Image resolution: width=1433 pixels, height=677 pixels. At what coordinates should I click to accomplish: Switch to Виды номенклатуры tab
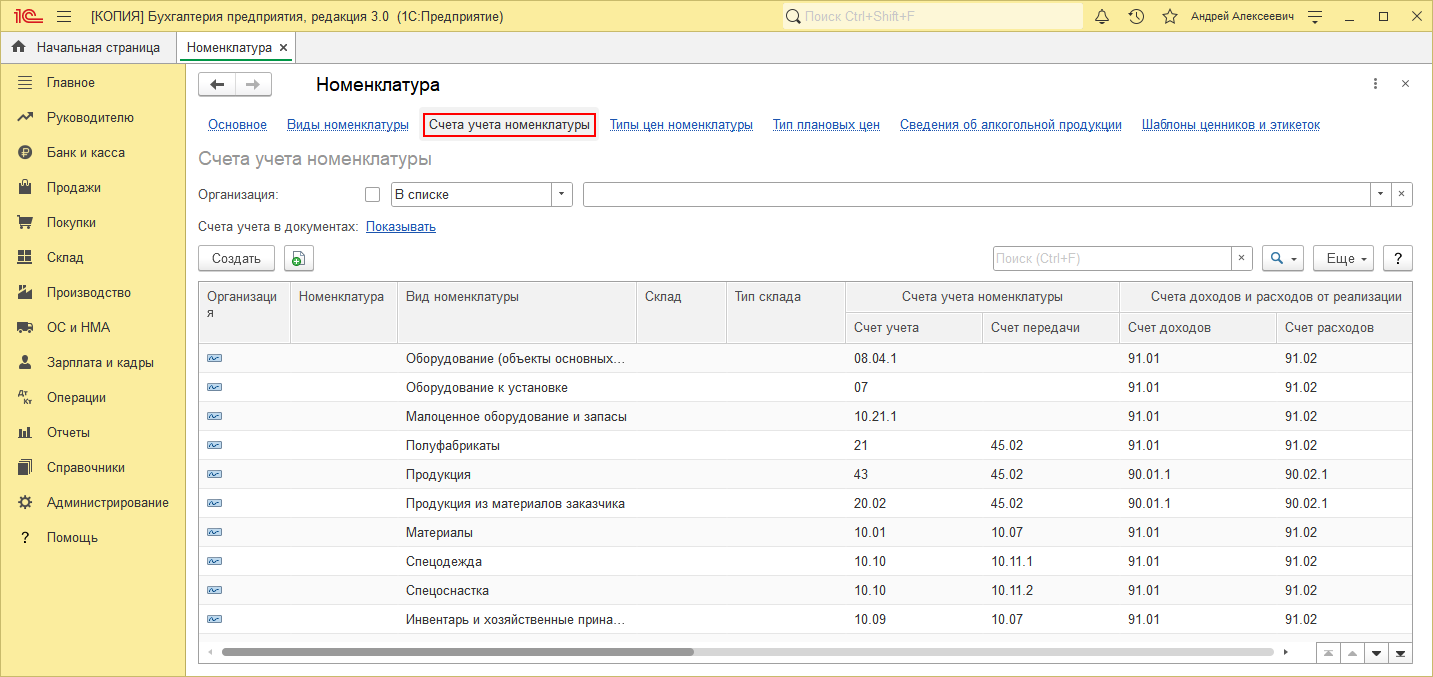point(347,125)
